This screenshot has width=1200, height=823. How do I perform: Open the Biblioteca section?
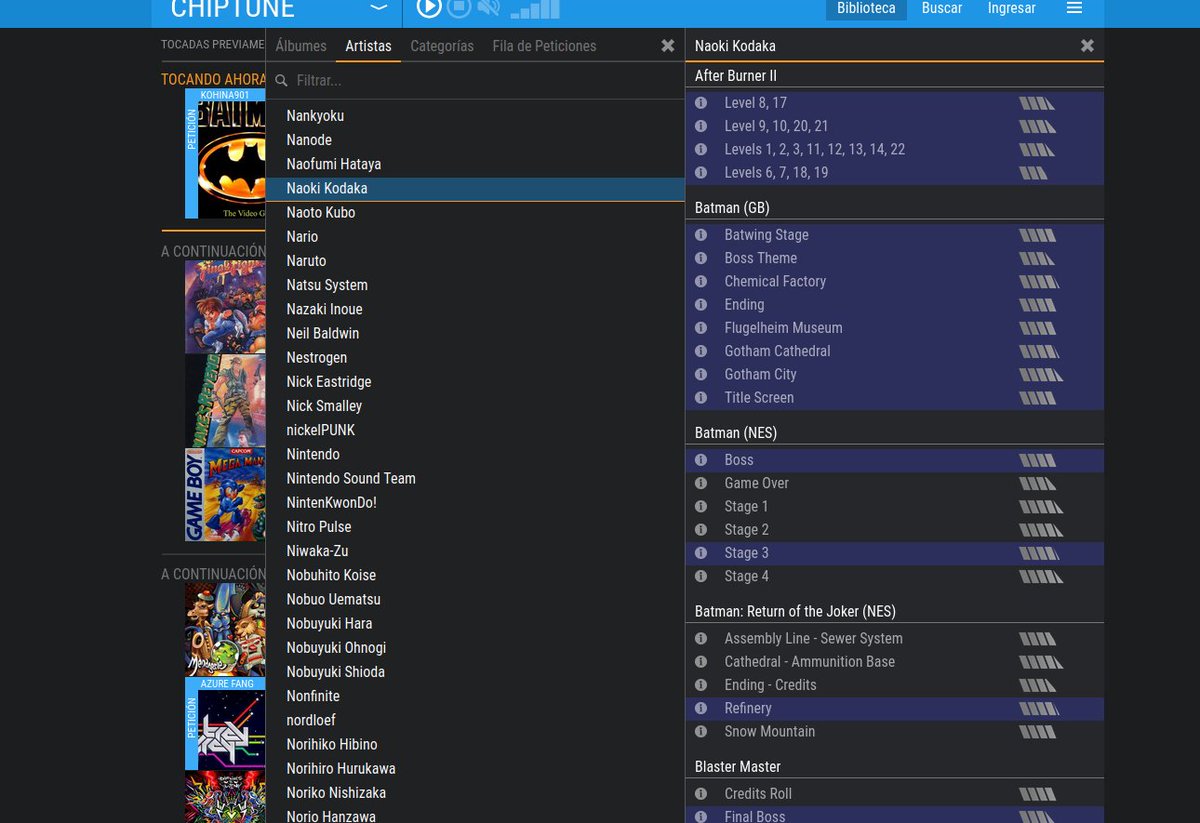click(866, 8)
